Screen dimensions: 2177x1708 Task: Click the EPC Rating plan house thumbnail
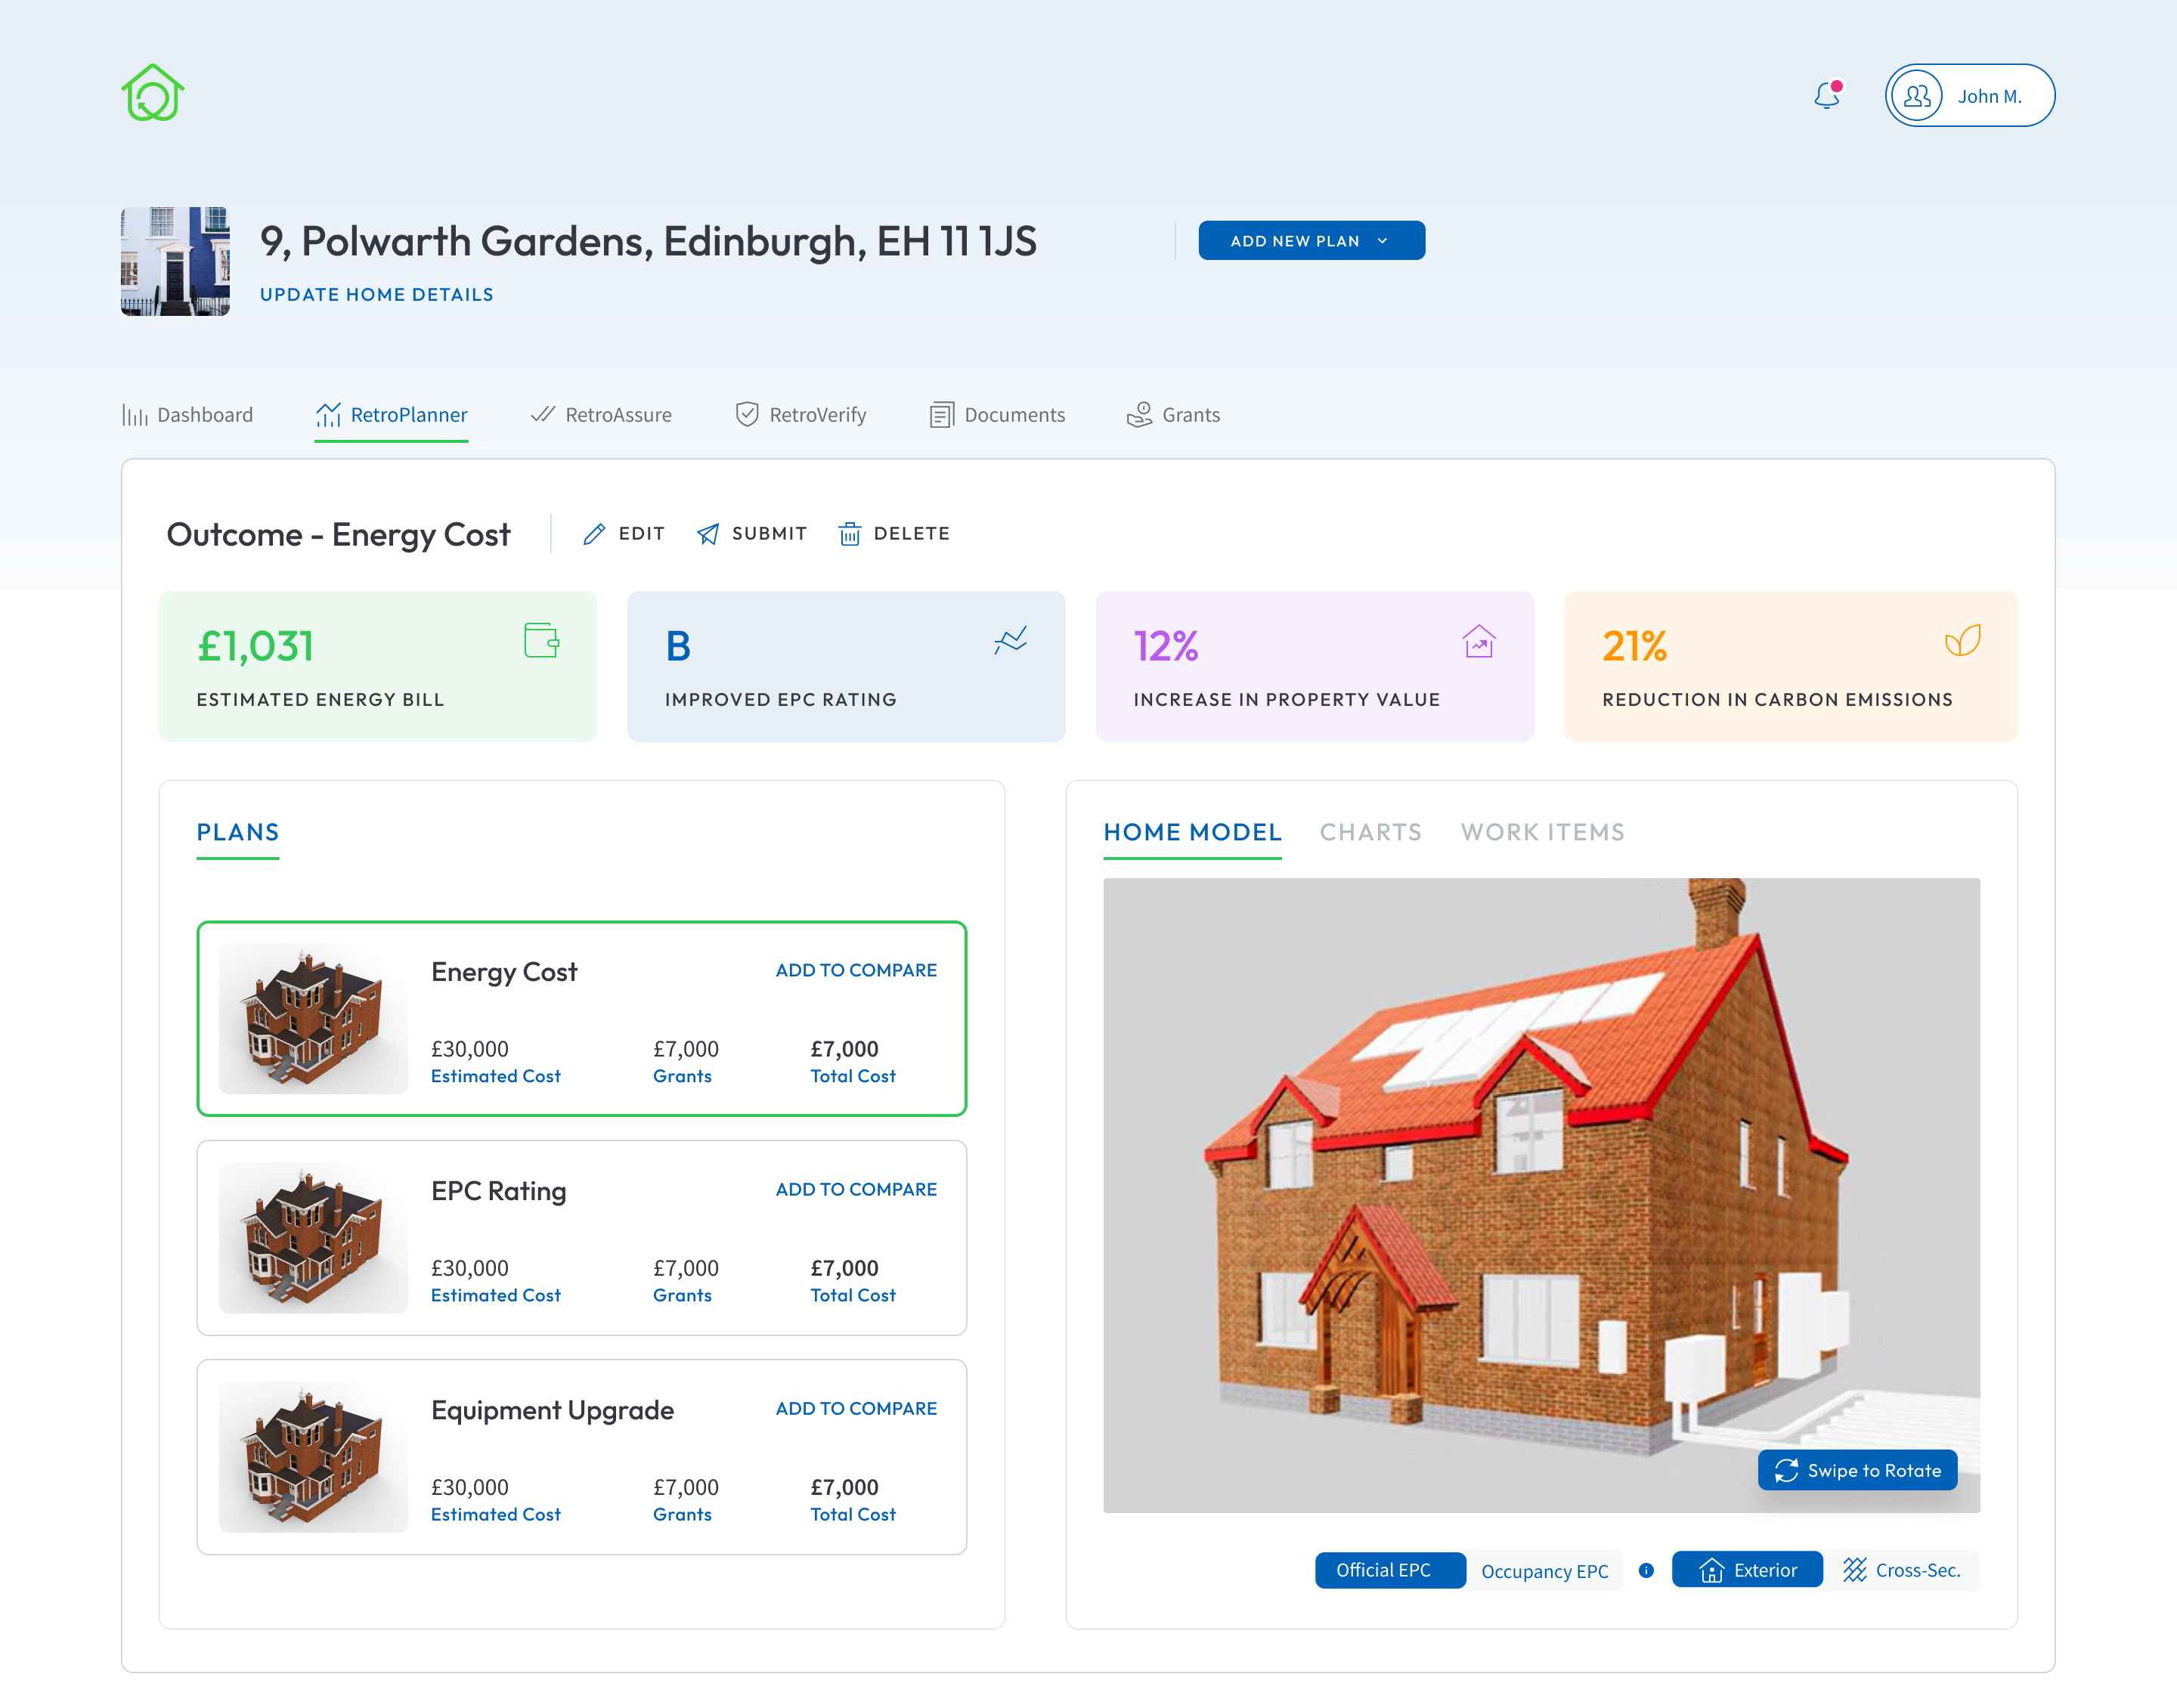click(313, 1237)
